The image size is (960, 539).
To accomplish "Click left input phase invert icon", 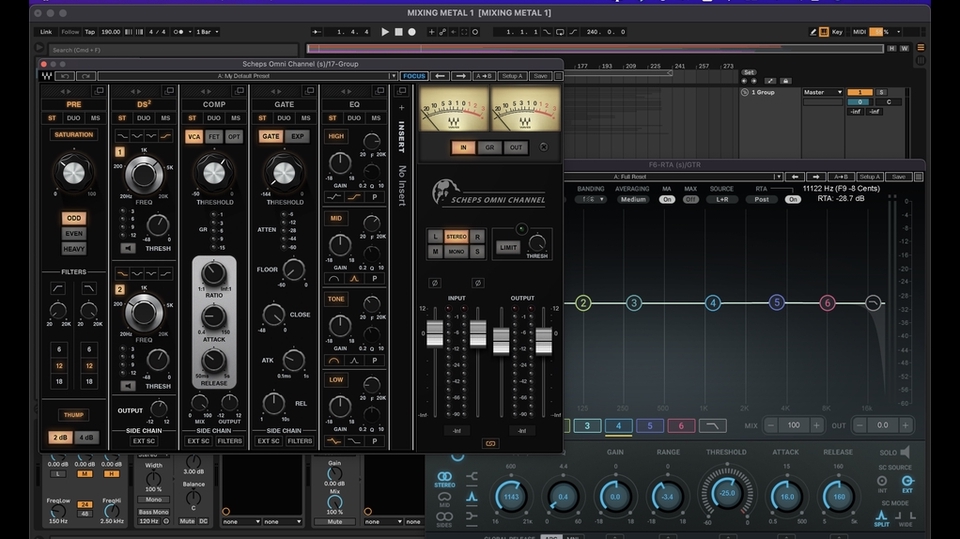I will click(x=434, y=283).
